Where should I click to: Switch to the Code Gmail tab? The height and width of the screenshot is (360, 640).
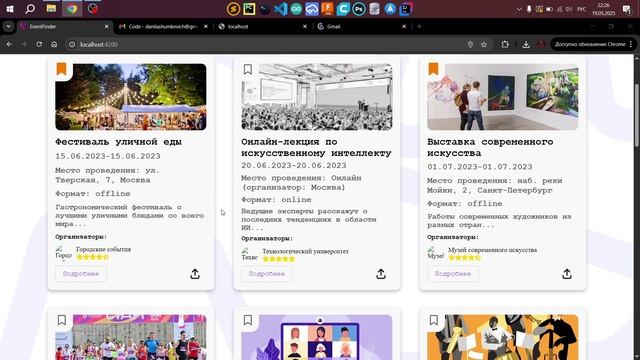[x=162, y=27]
